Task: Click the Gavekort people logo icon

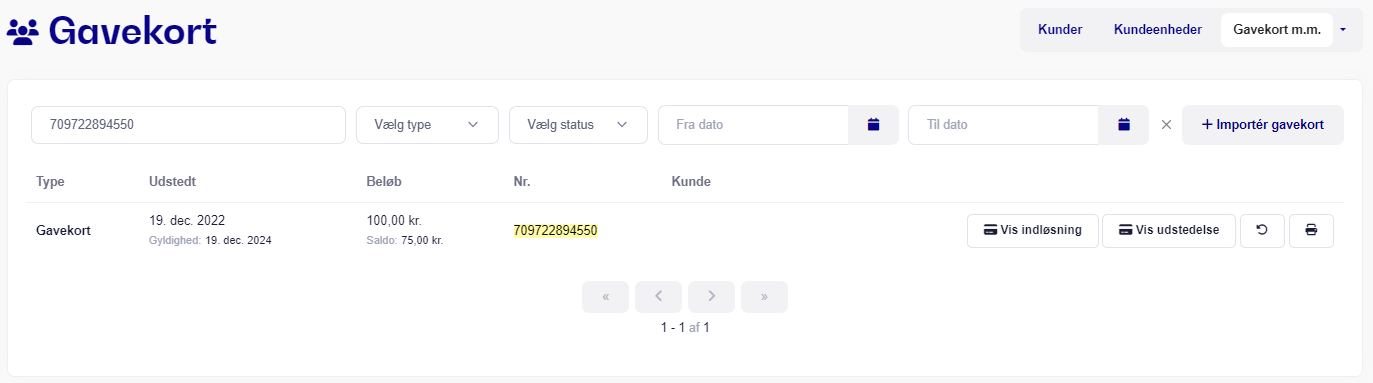Action: point(22,32)
